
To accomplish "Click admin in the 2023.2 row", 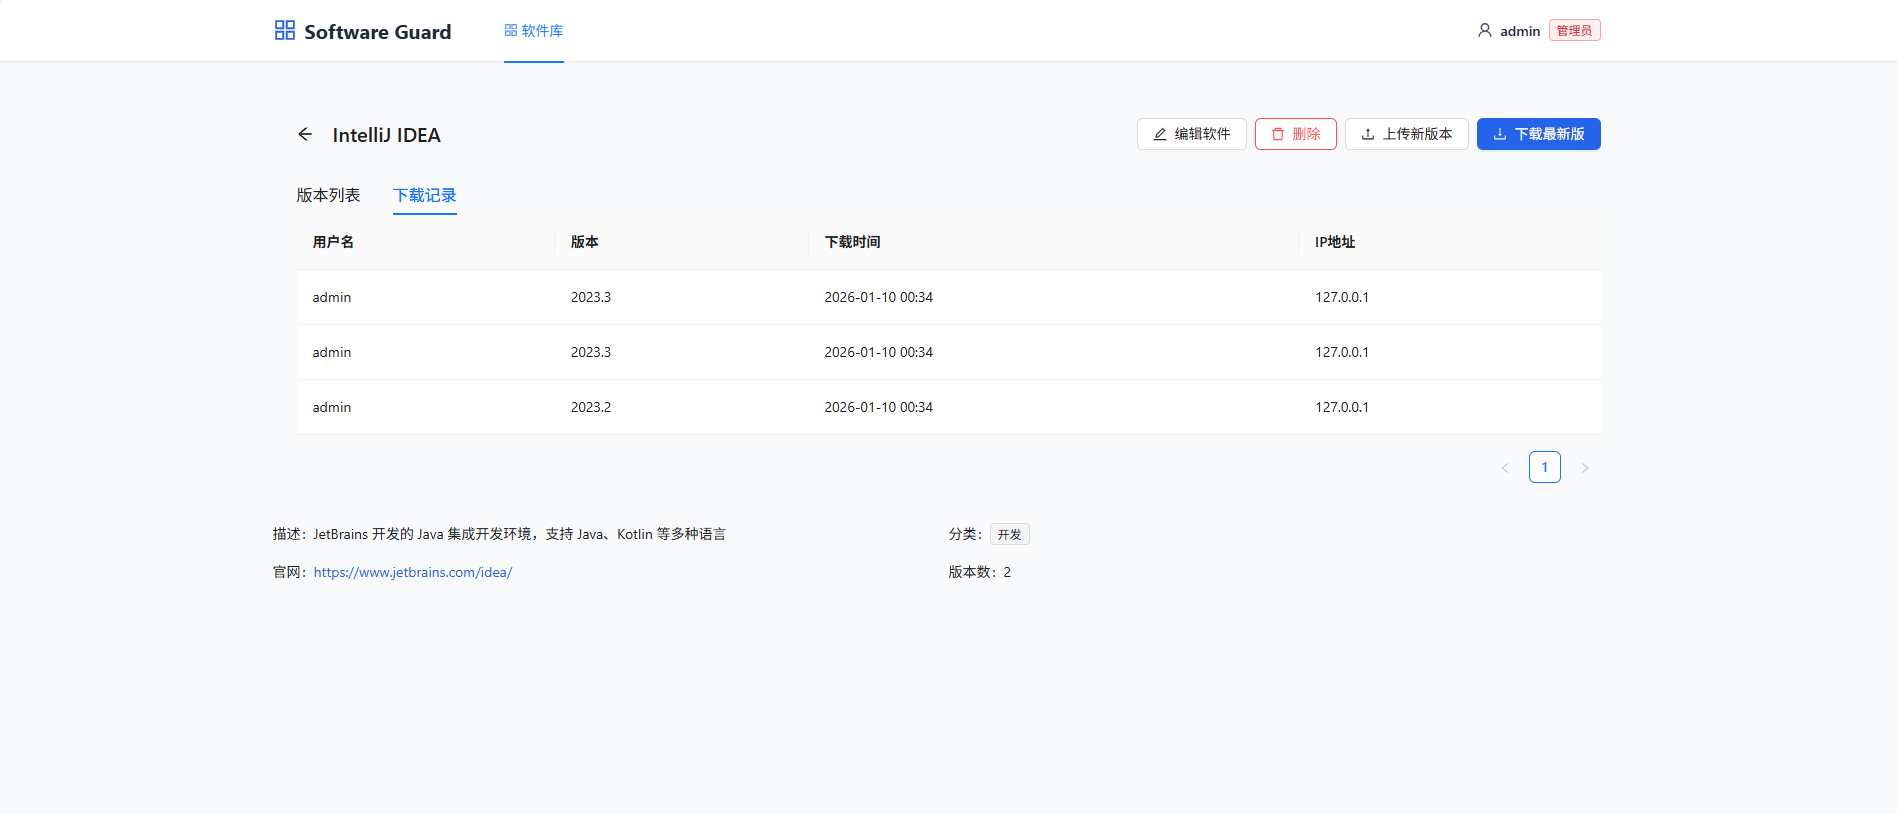I will pyautogui.click(x=332, y=407).
